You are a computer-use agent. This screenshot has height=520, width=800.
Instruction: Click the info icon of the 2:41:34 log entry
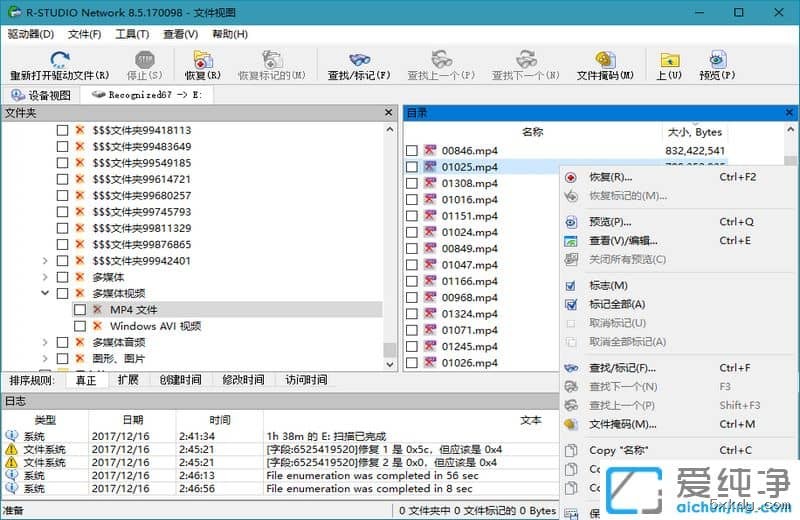(x=11, y=436)
